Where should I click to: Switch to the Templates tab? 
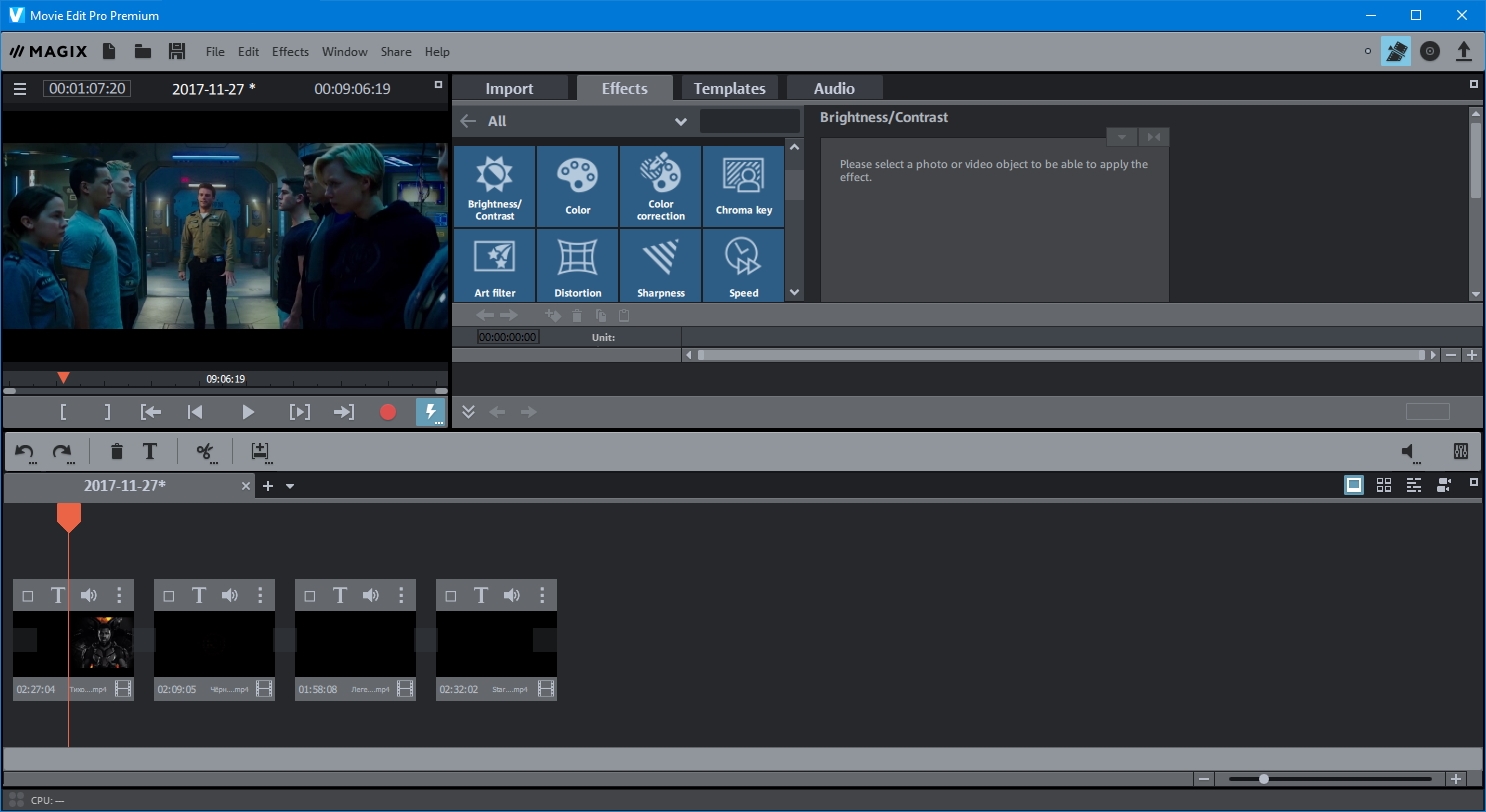tap(730, 88)
